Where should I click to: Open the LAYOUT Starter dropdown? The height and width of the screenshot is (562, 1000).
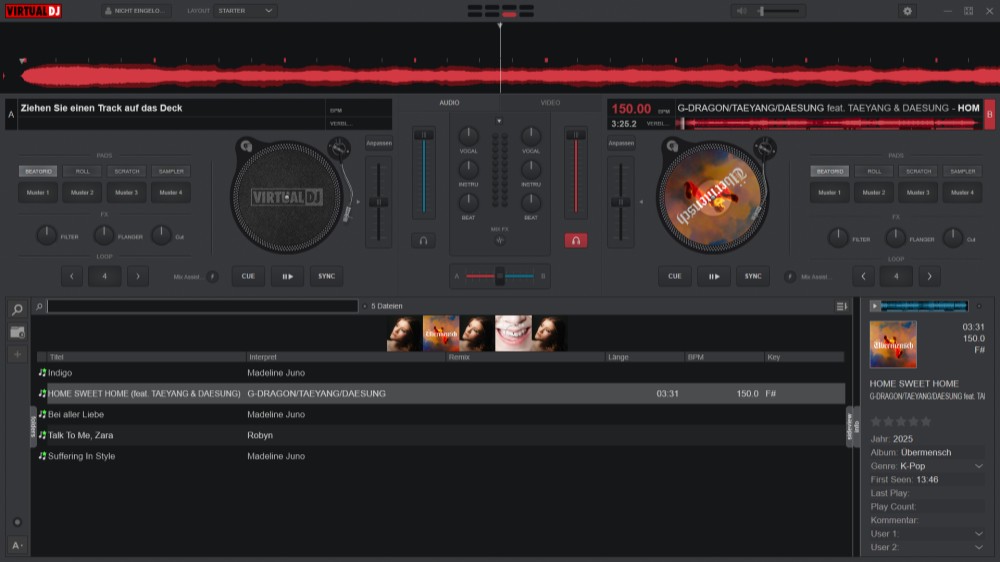(x=245, y=11)
